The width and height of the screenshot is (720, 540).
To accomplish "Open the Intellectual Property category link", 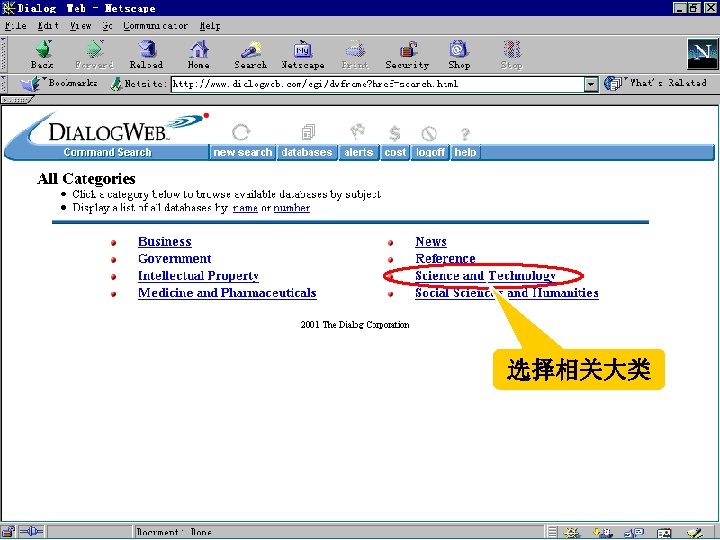I will [198, 276].
